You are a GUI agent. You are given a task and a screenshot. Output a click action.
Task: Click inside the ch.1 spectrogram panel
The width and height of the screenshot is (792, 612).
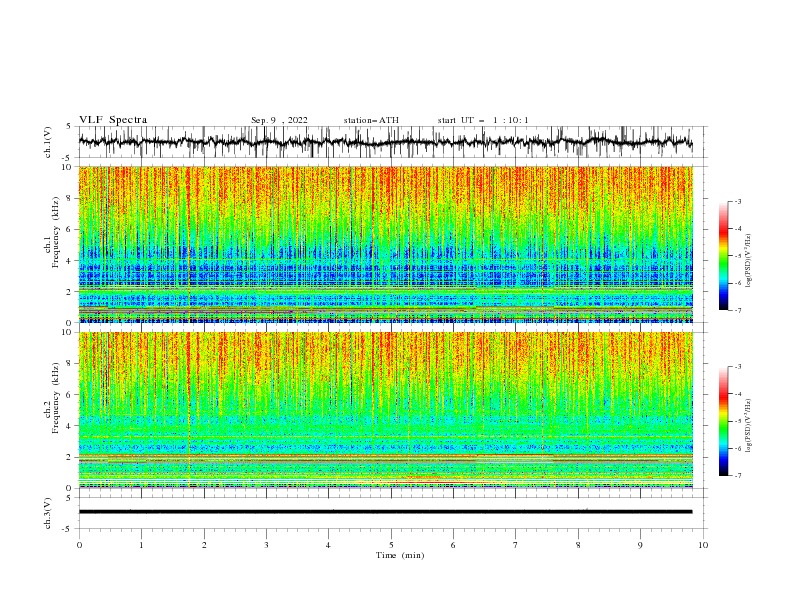pyautogui.click(x=385, y=244)
